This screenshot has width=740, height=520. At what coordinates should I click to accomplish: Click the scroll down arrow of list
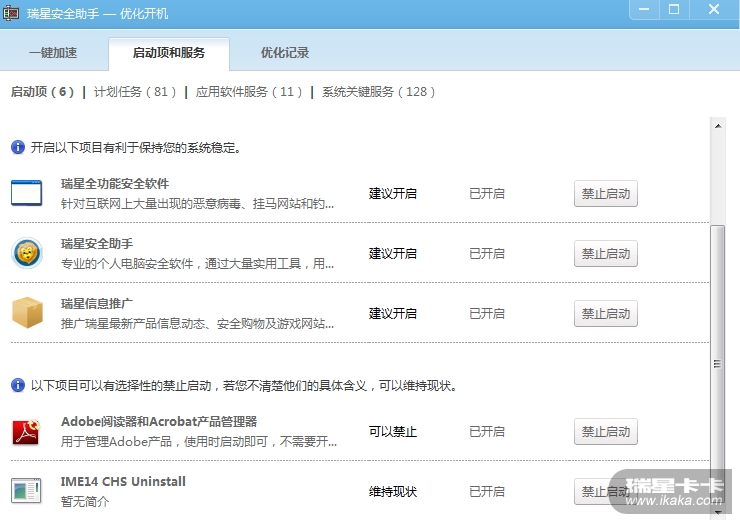click(718, 512)
